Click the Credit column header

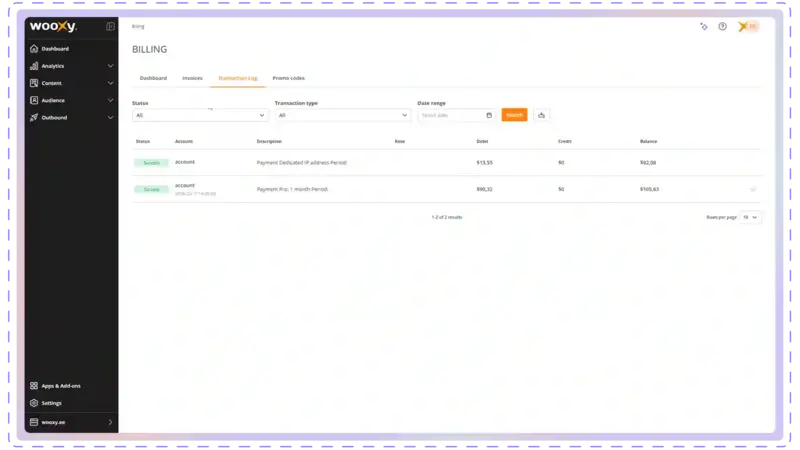click(564, 141)
